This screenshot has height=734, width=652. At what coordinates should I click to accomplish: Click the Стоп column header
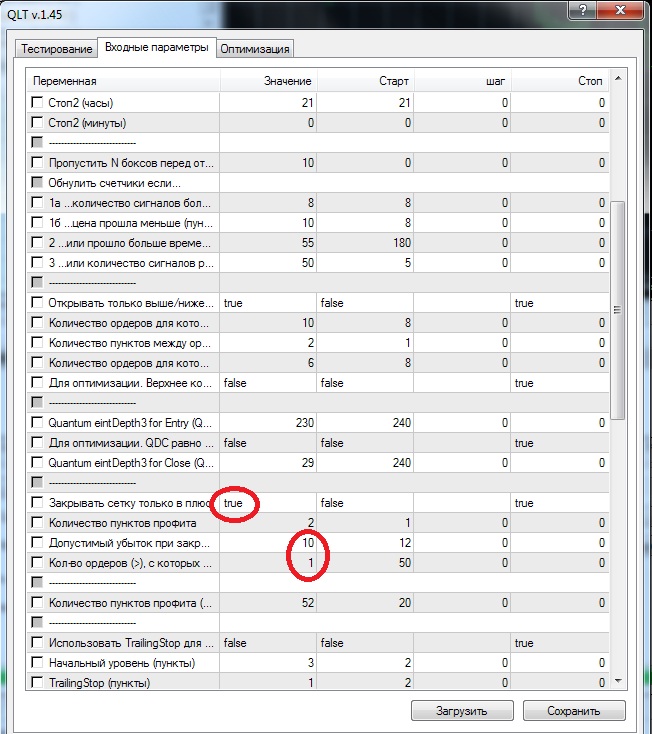pyautogui.click(x=560, y=81)
